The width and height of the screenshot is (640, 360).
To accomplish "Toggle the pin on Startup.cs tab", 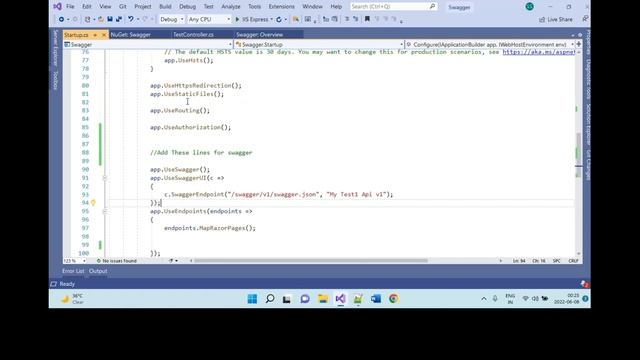I will (95, 35).
